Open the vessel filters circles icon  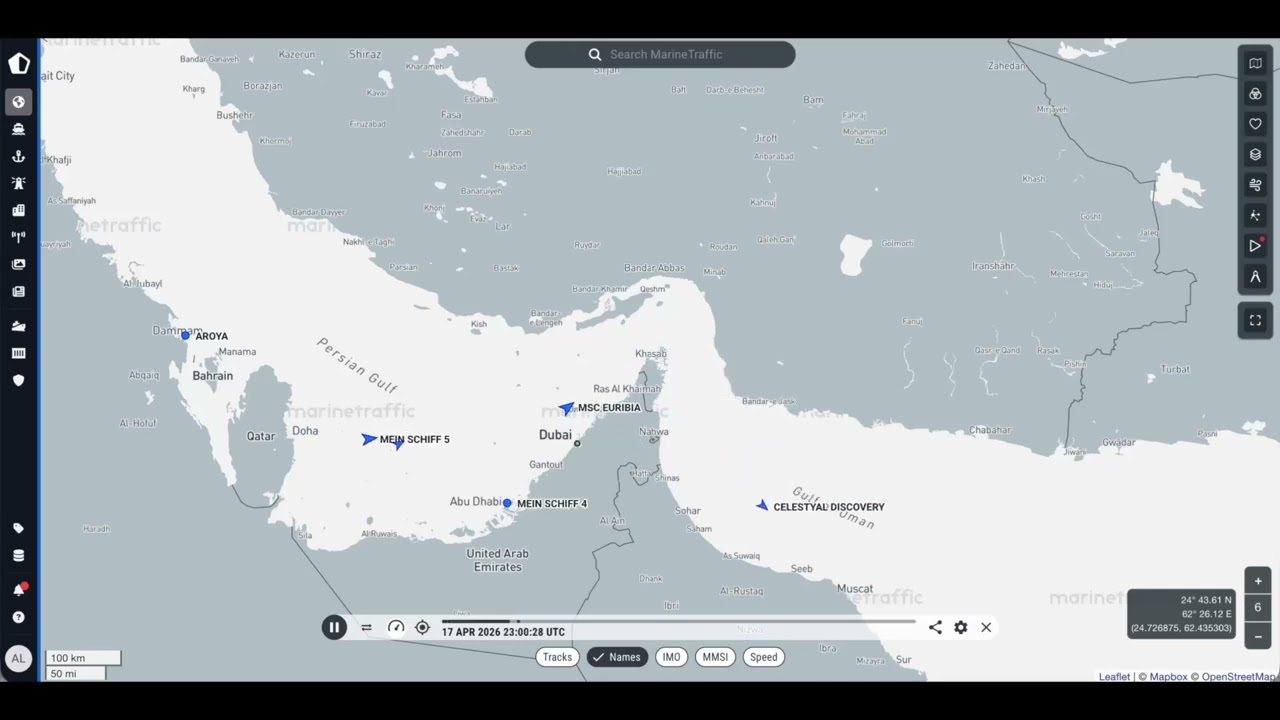pos(1255,94)
